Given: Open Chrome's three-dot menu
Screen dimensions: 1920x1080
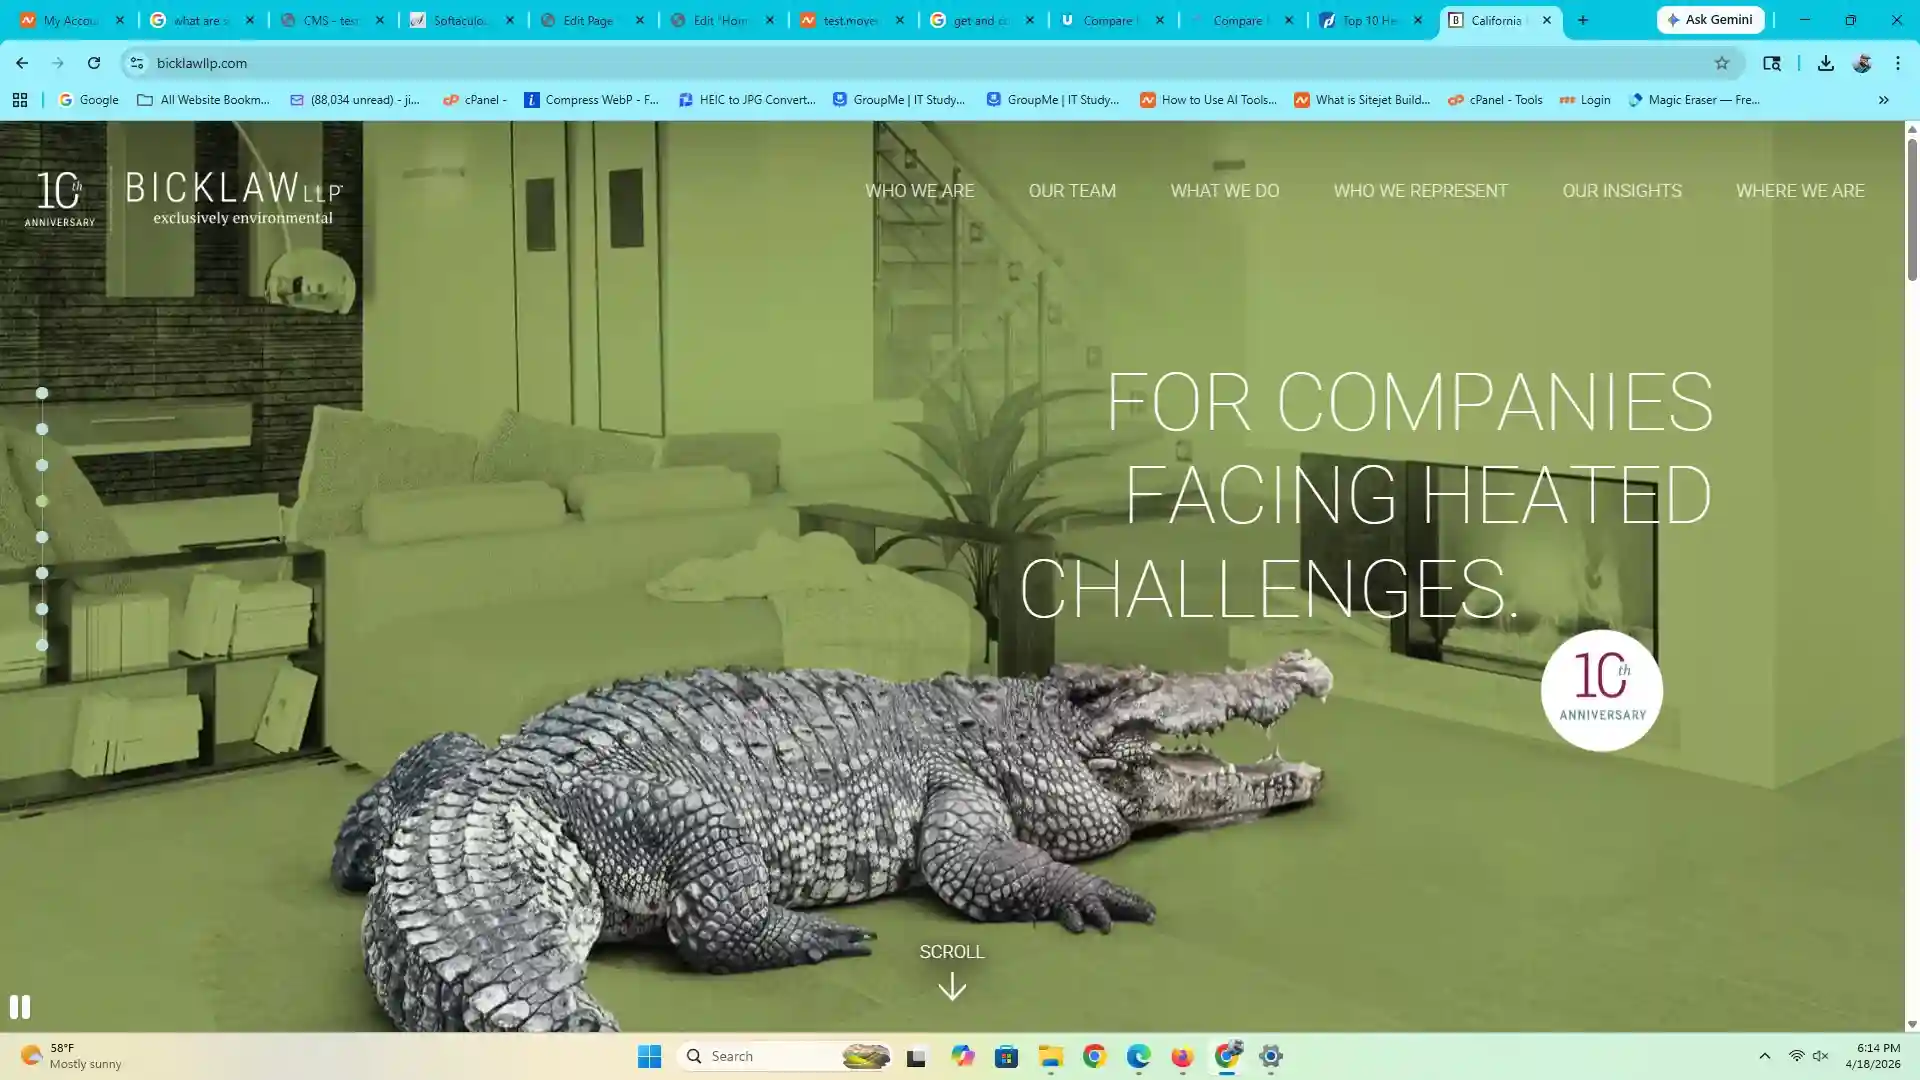Looking at the screenshot, I should click(1897, 62).
